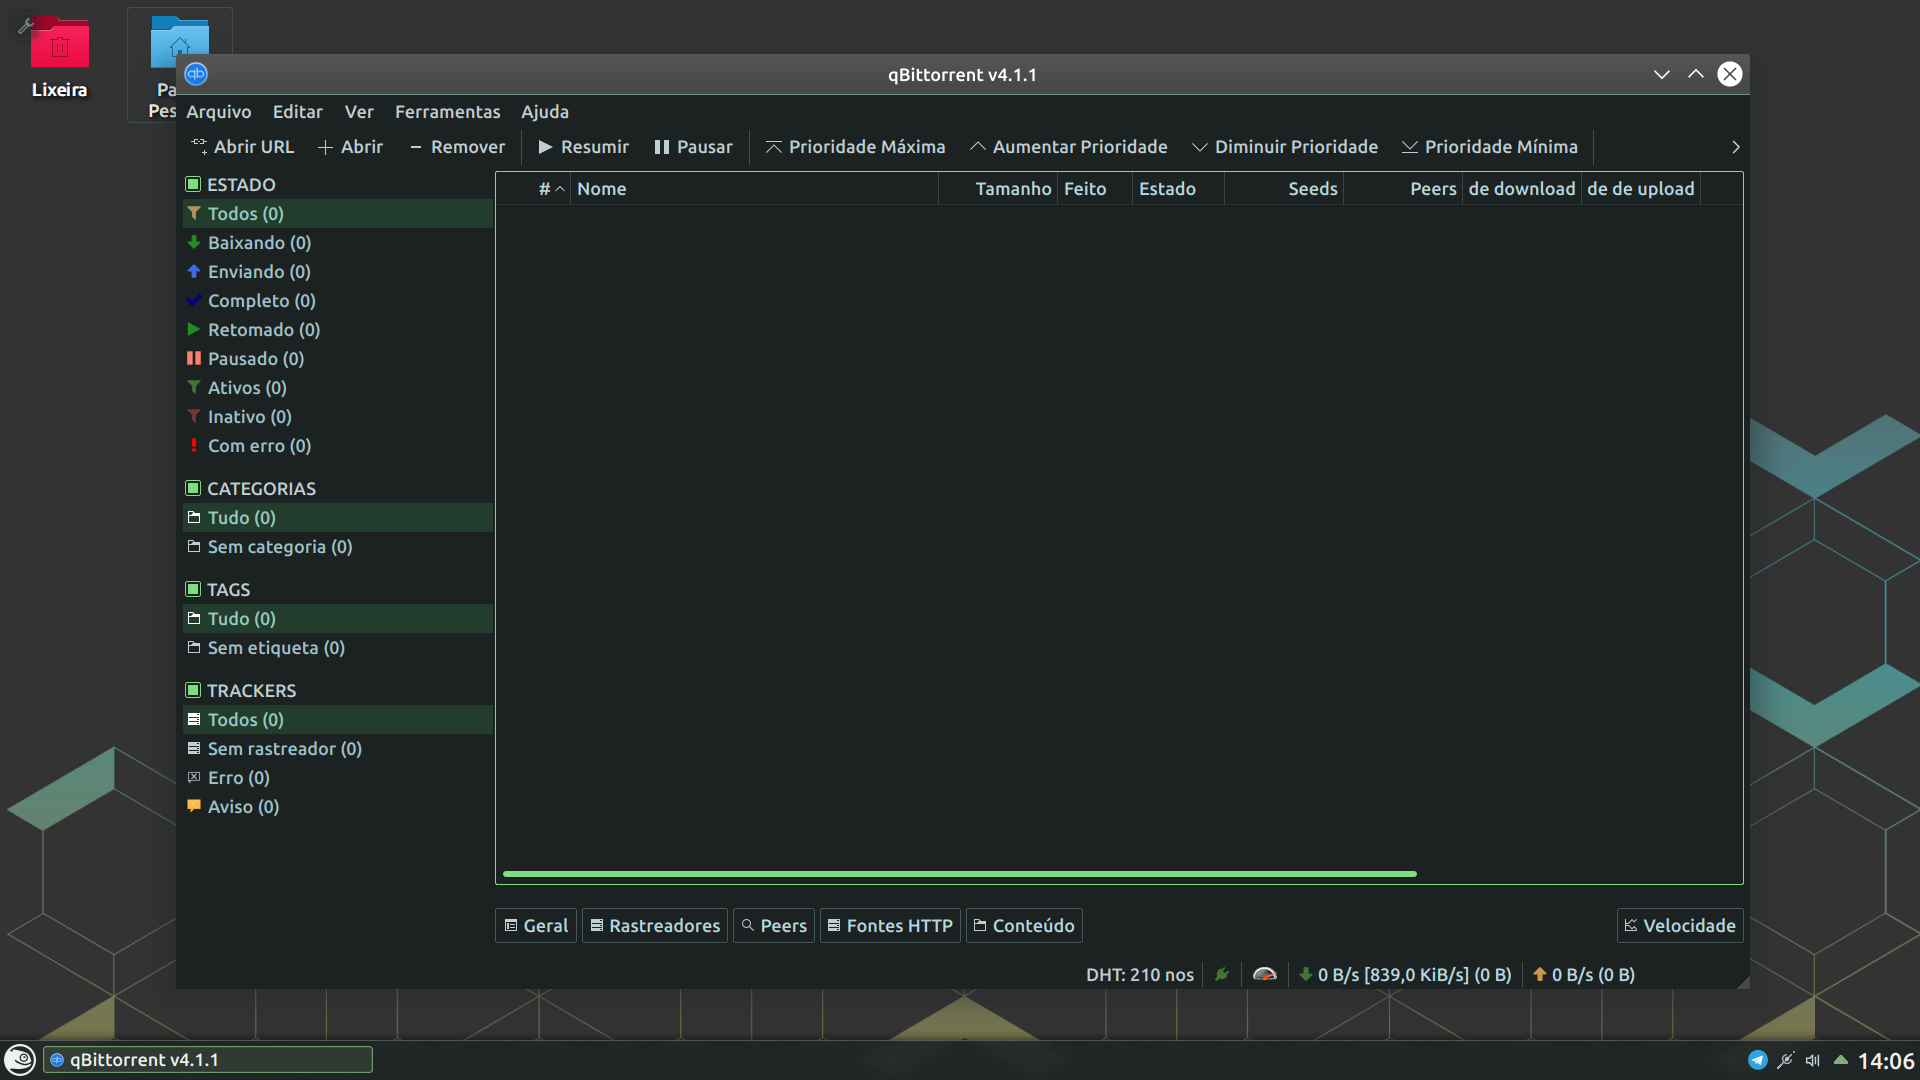Sort by the Nome column header
Screen dimensions: 1920x1080
754,189
